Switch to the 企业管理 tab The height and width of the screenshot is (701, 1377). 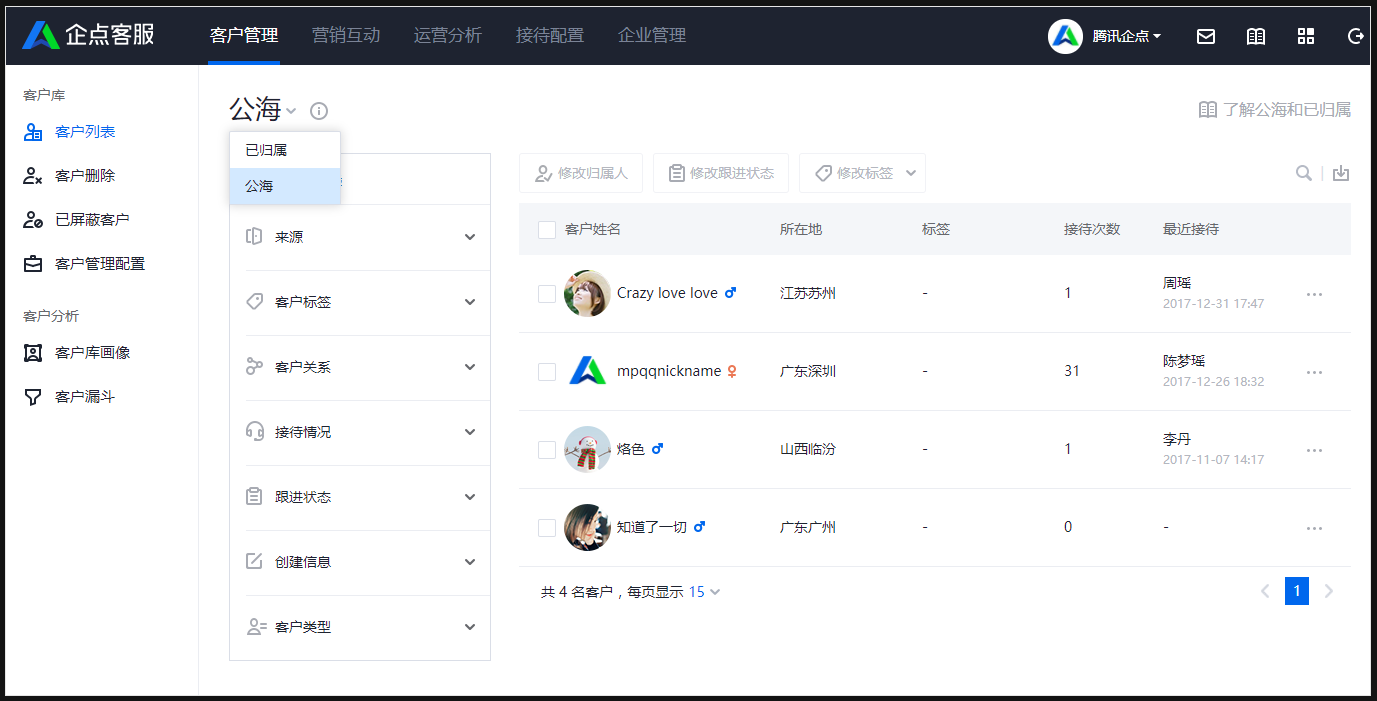pos(652,36)
